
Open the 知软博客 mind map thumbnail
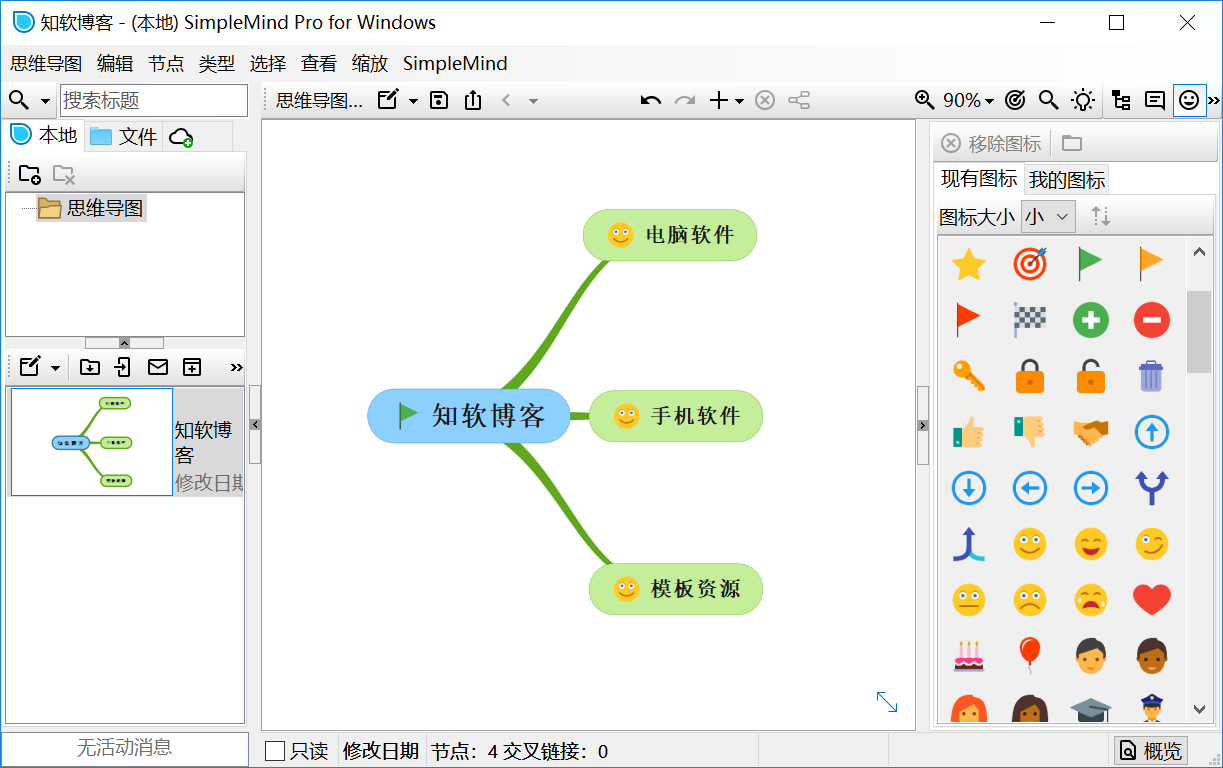(92, 442)
